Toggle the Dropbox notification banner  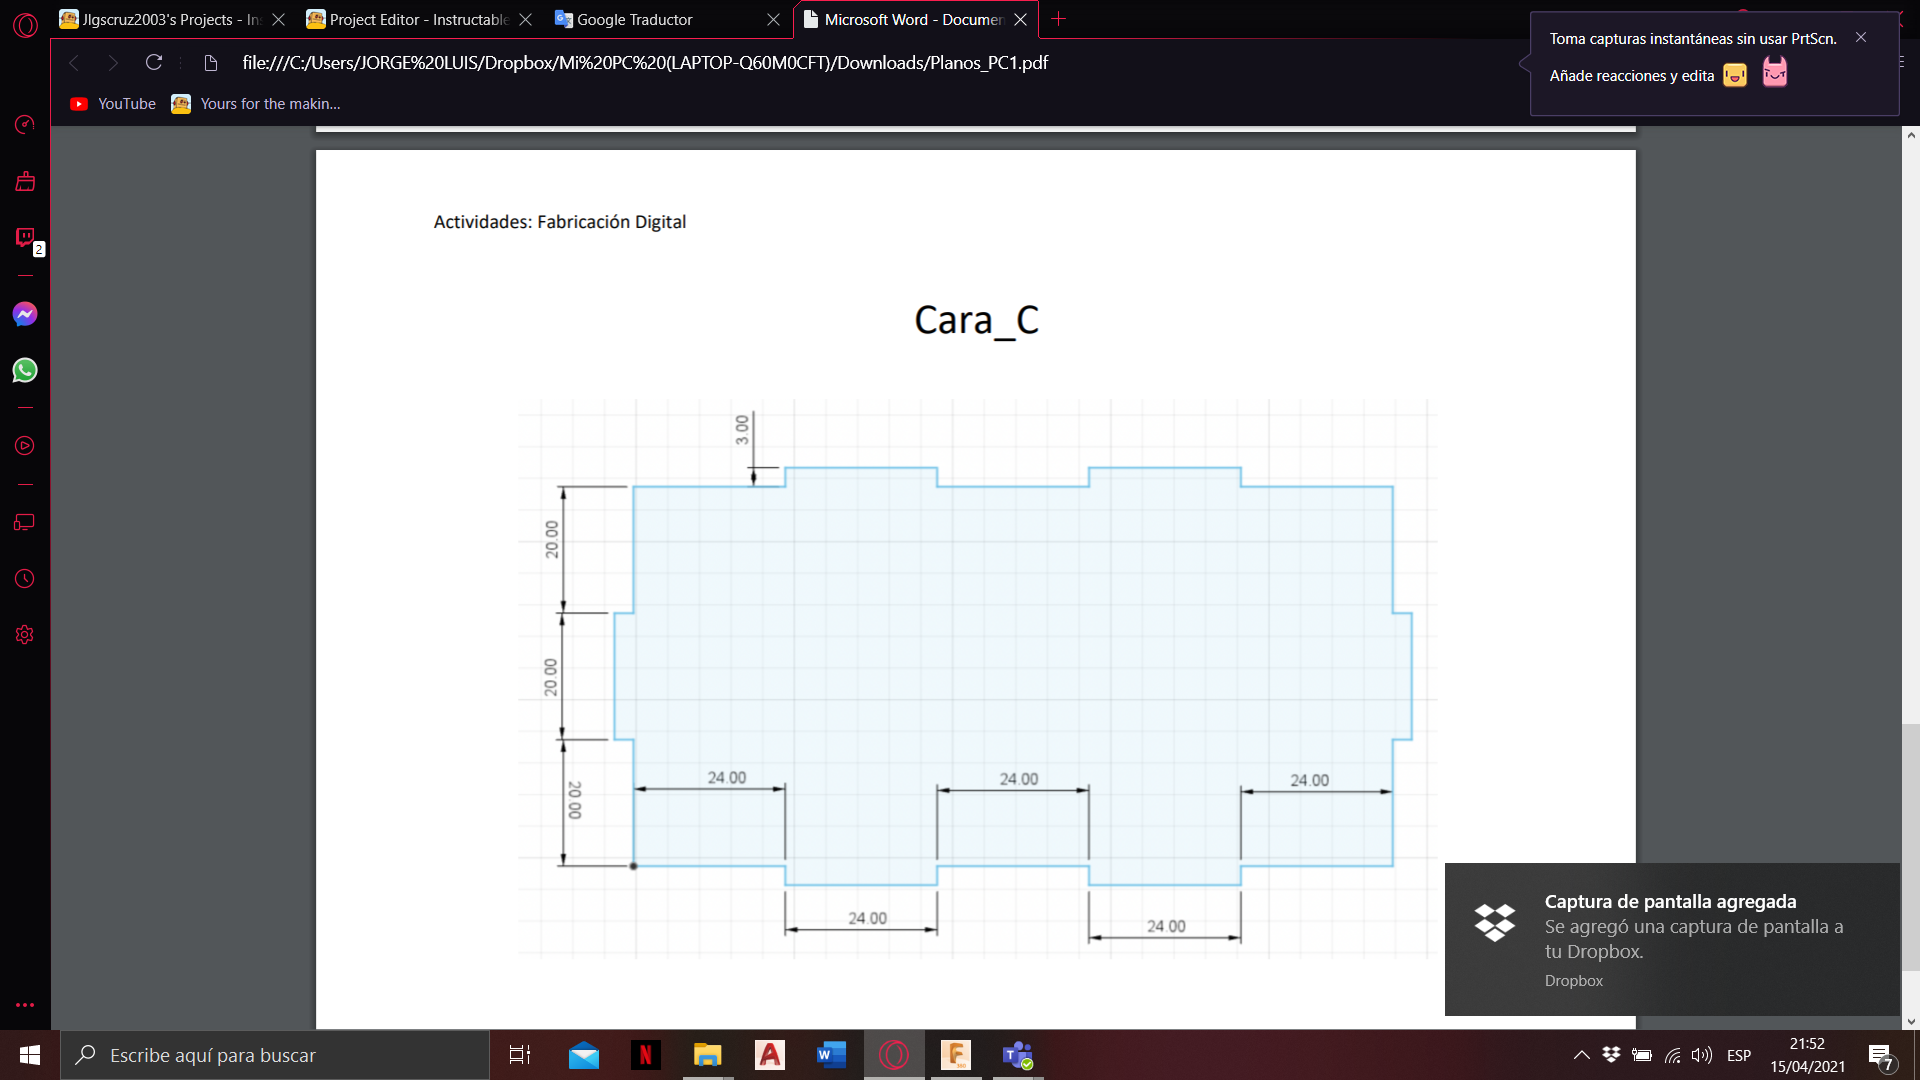coord(1671,938)
